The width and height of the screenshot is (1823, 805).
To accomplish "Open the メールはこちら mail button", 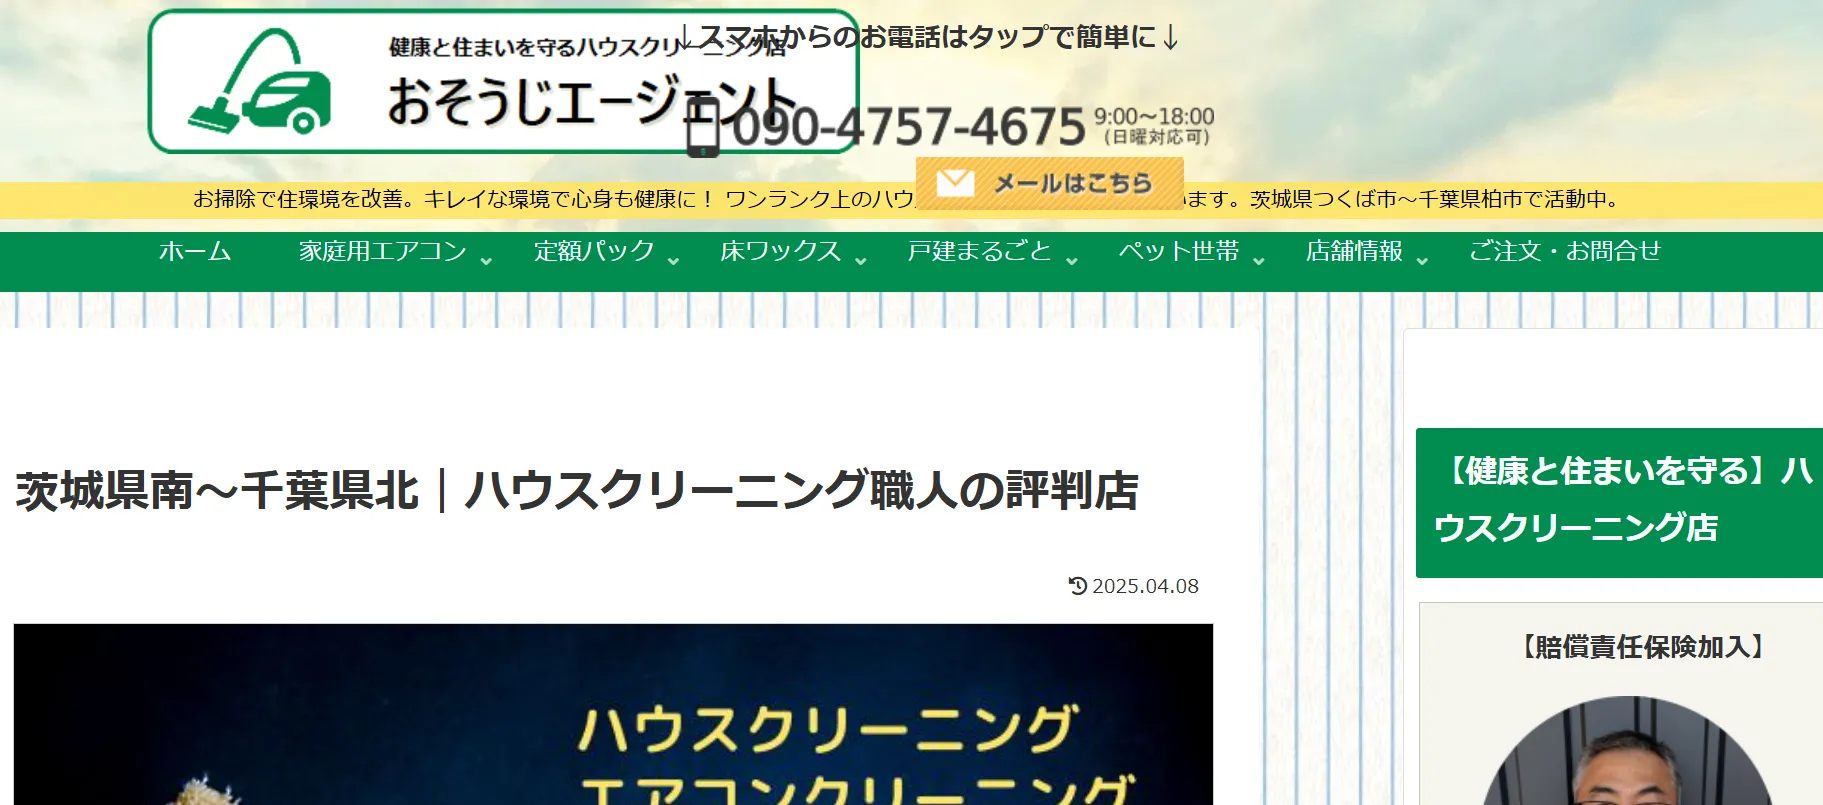I will (x=1050, y=183).
